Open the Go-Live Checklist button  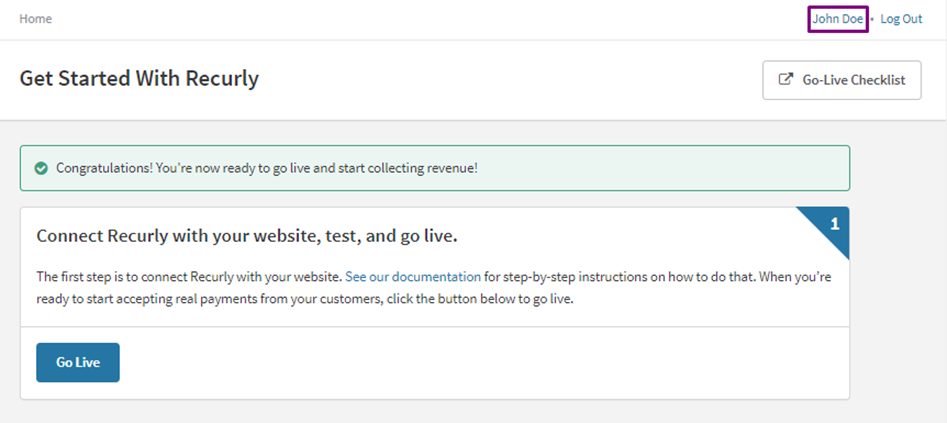tap(842, 80)
